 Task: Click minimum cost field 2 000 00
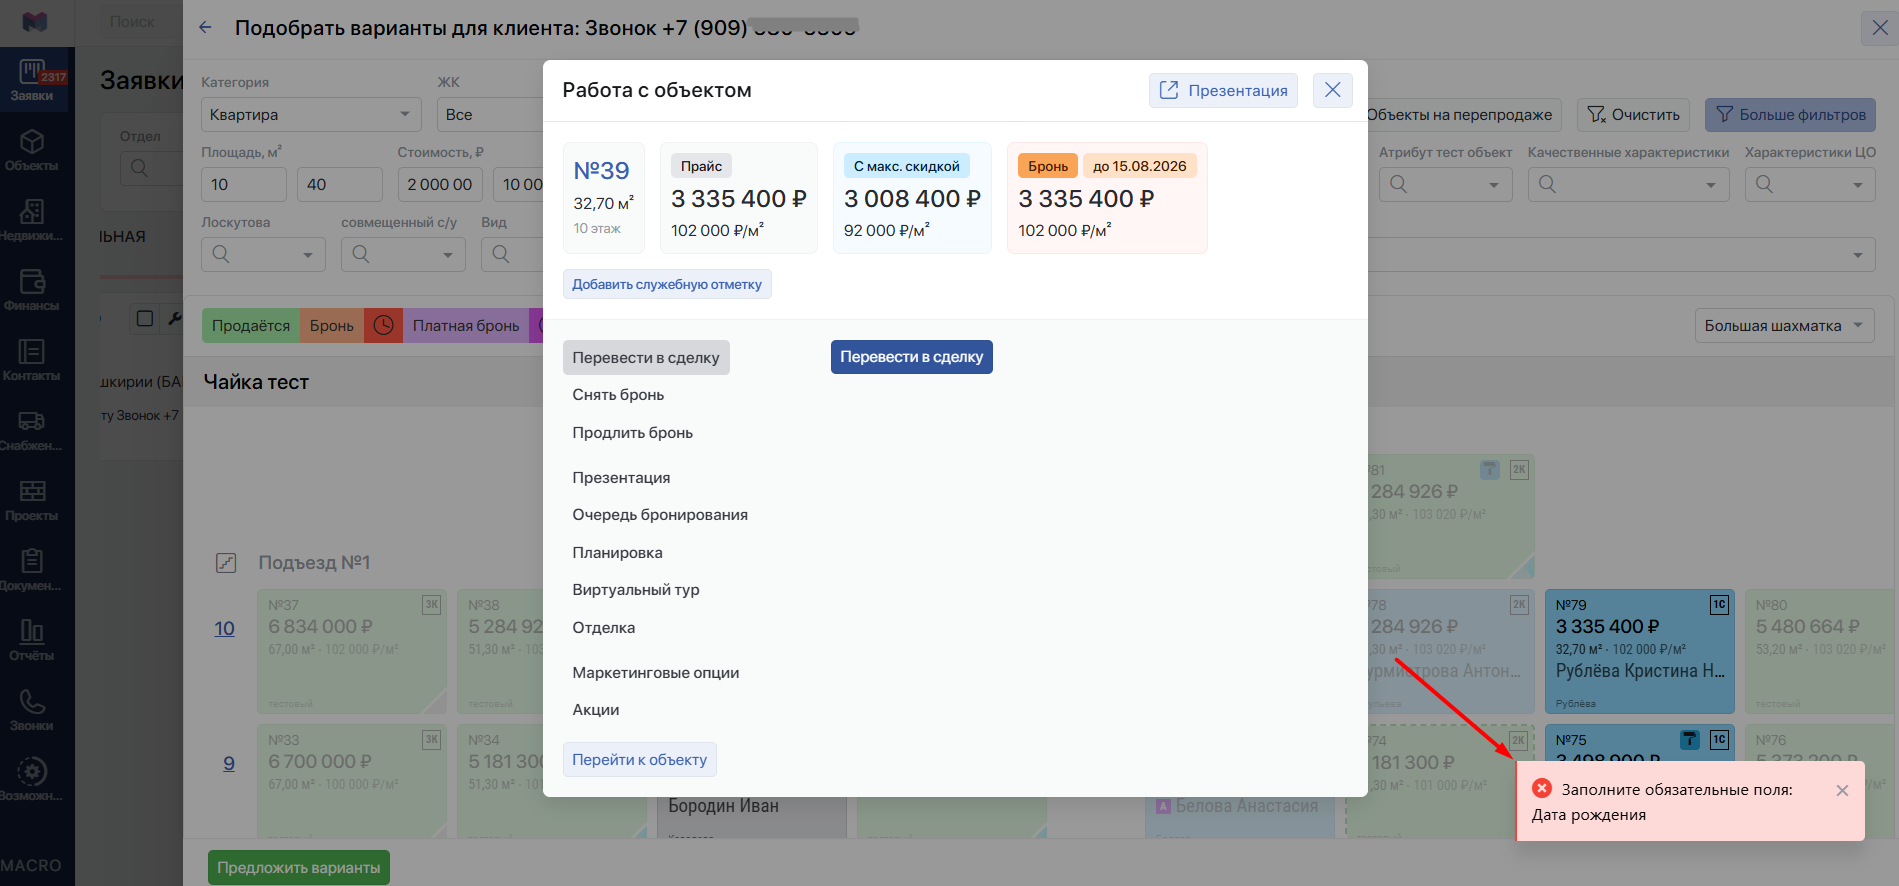point(440,185)
